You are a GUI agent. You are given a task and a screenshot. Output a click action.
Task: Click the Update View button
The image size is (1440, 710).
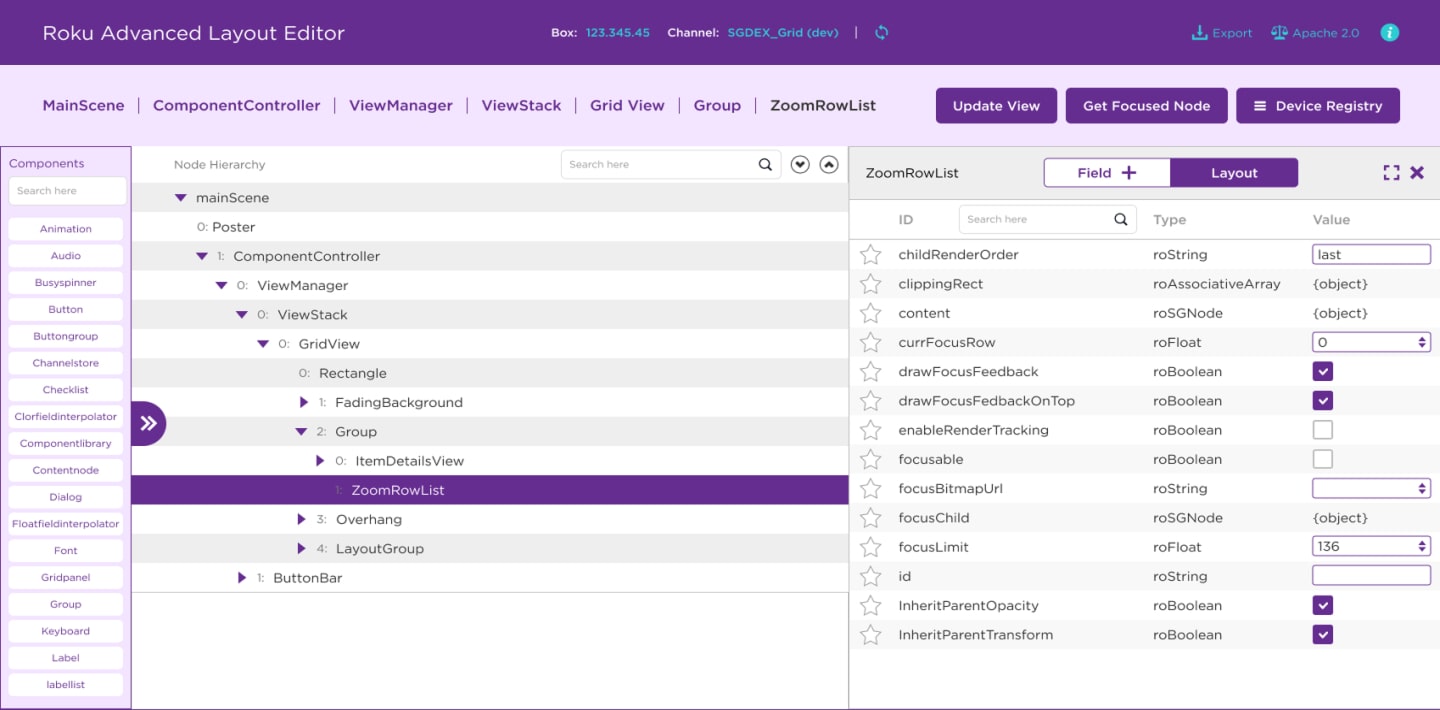point(996,105)
